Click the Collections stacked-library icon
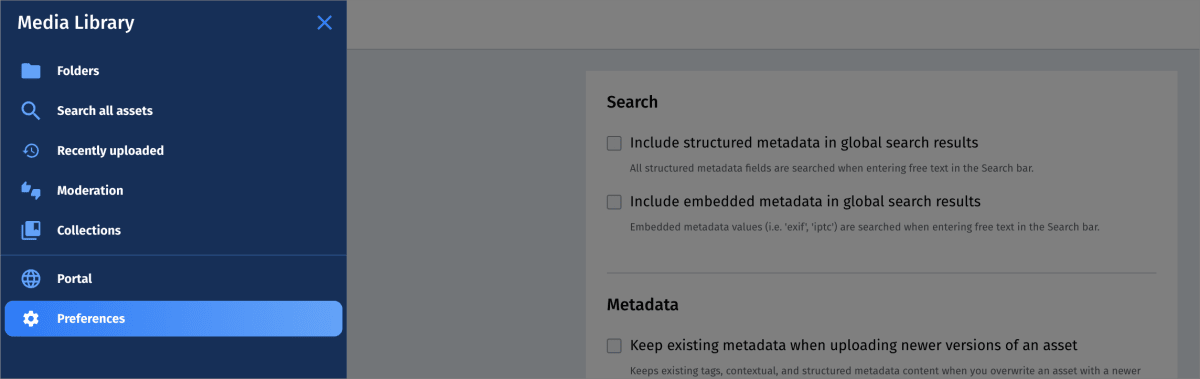This screenshot has width=1200, height=379. (31, 230)
